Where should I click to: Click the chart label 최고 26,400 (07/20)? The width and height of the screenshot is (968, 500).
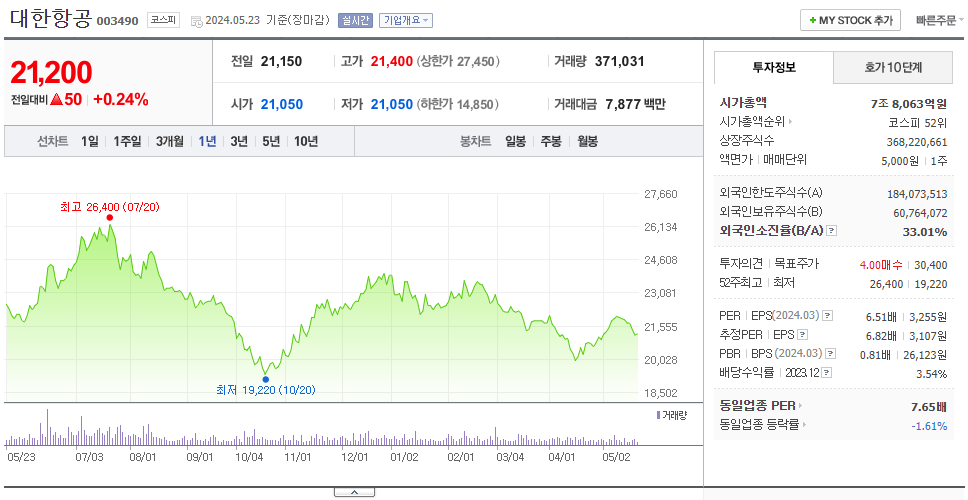point(110,207)
